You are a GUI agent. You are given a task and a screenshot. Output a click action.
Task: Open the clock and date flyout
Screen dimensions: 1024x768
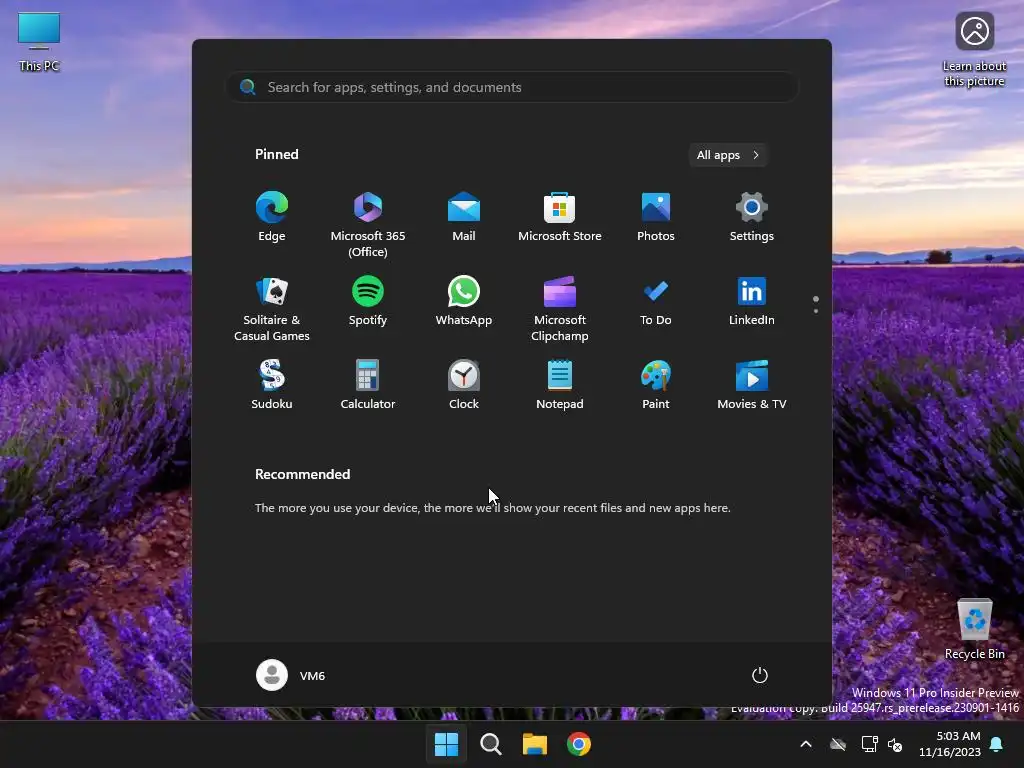click(x=950, y=744)
